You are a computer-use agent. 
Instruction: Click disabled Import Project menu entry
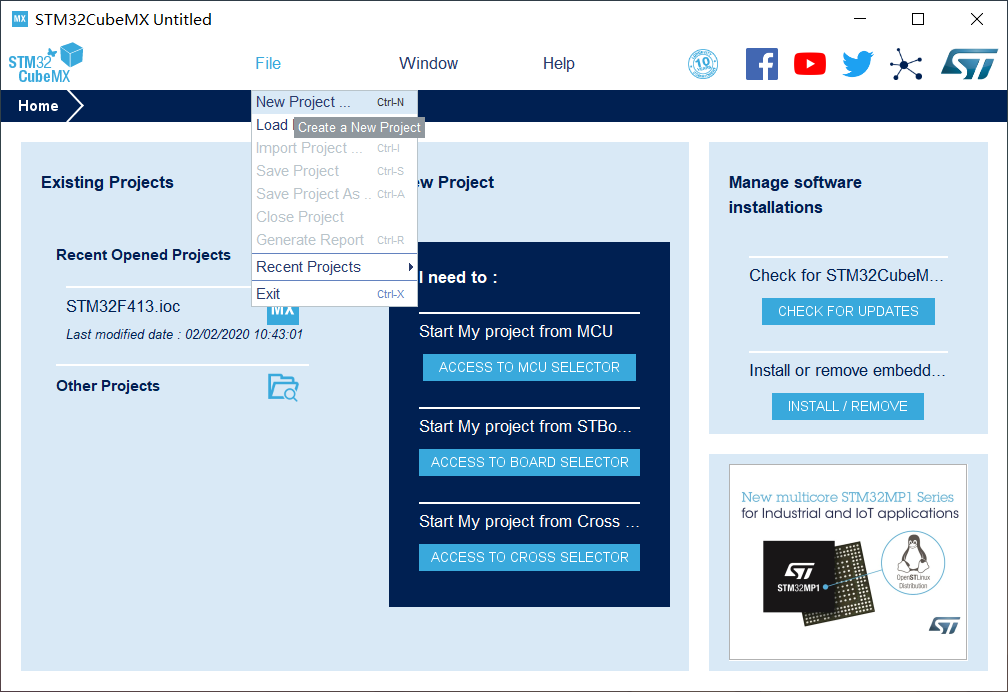(x=334, y=148)
